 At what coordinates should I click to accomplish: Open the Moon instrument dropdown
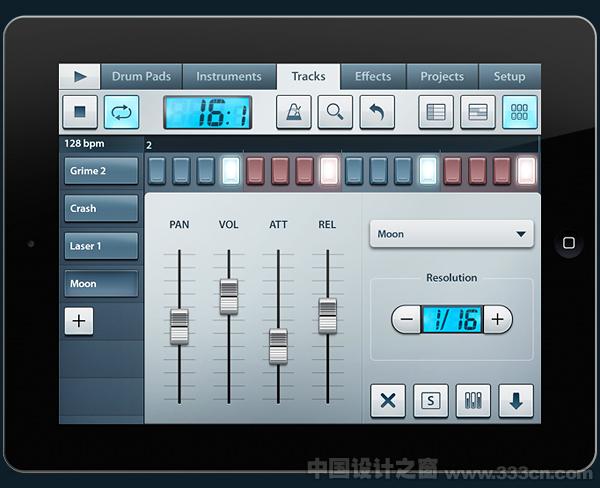click(452, 234)
